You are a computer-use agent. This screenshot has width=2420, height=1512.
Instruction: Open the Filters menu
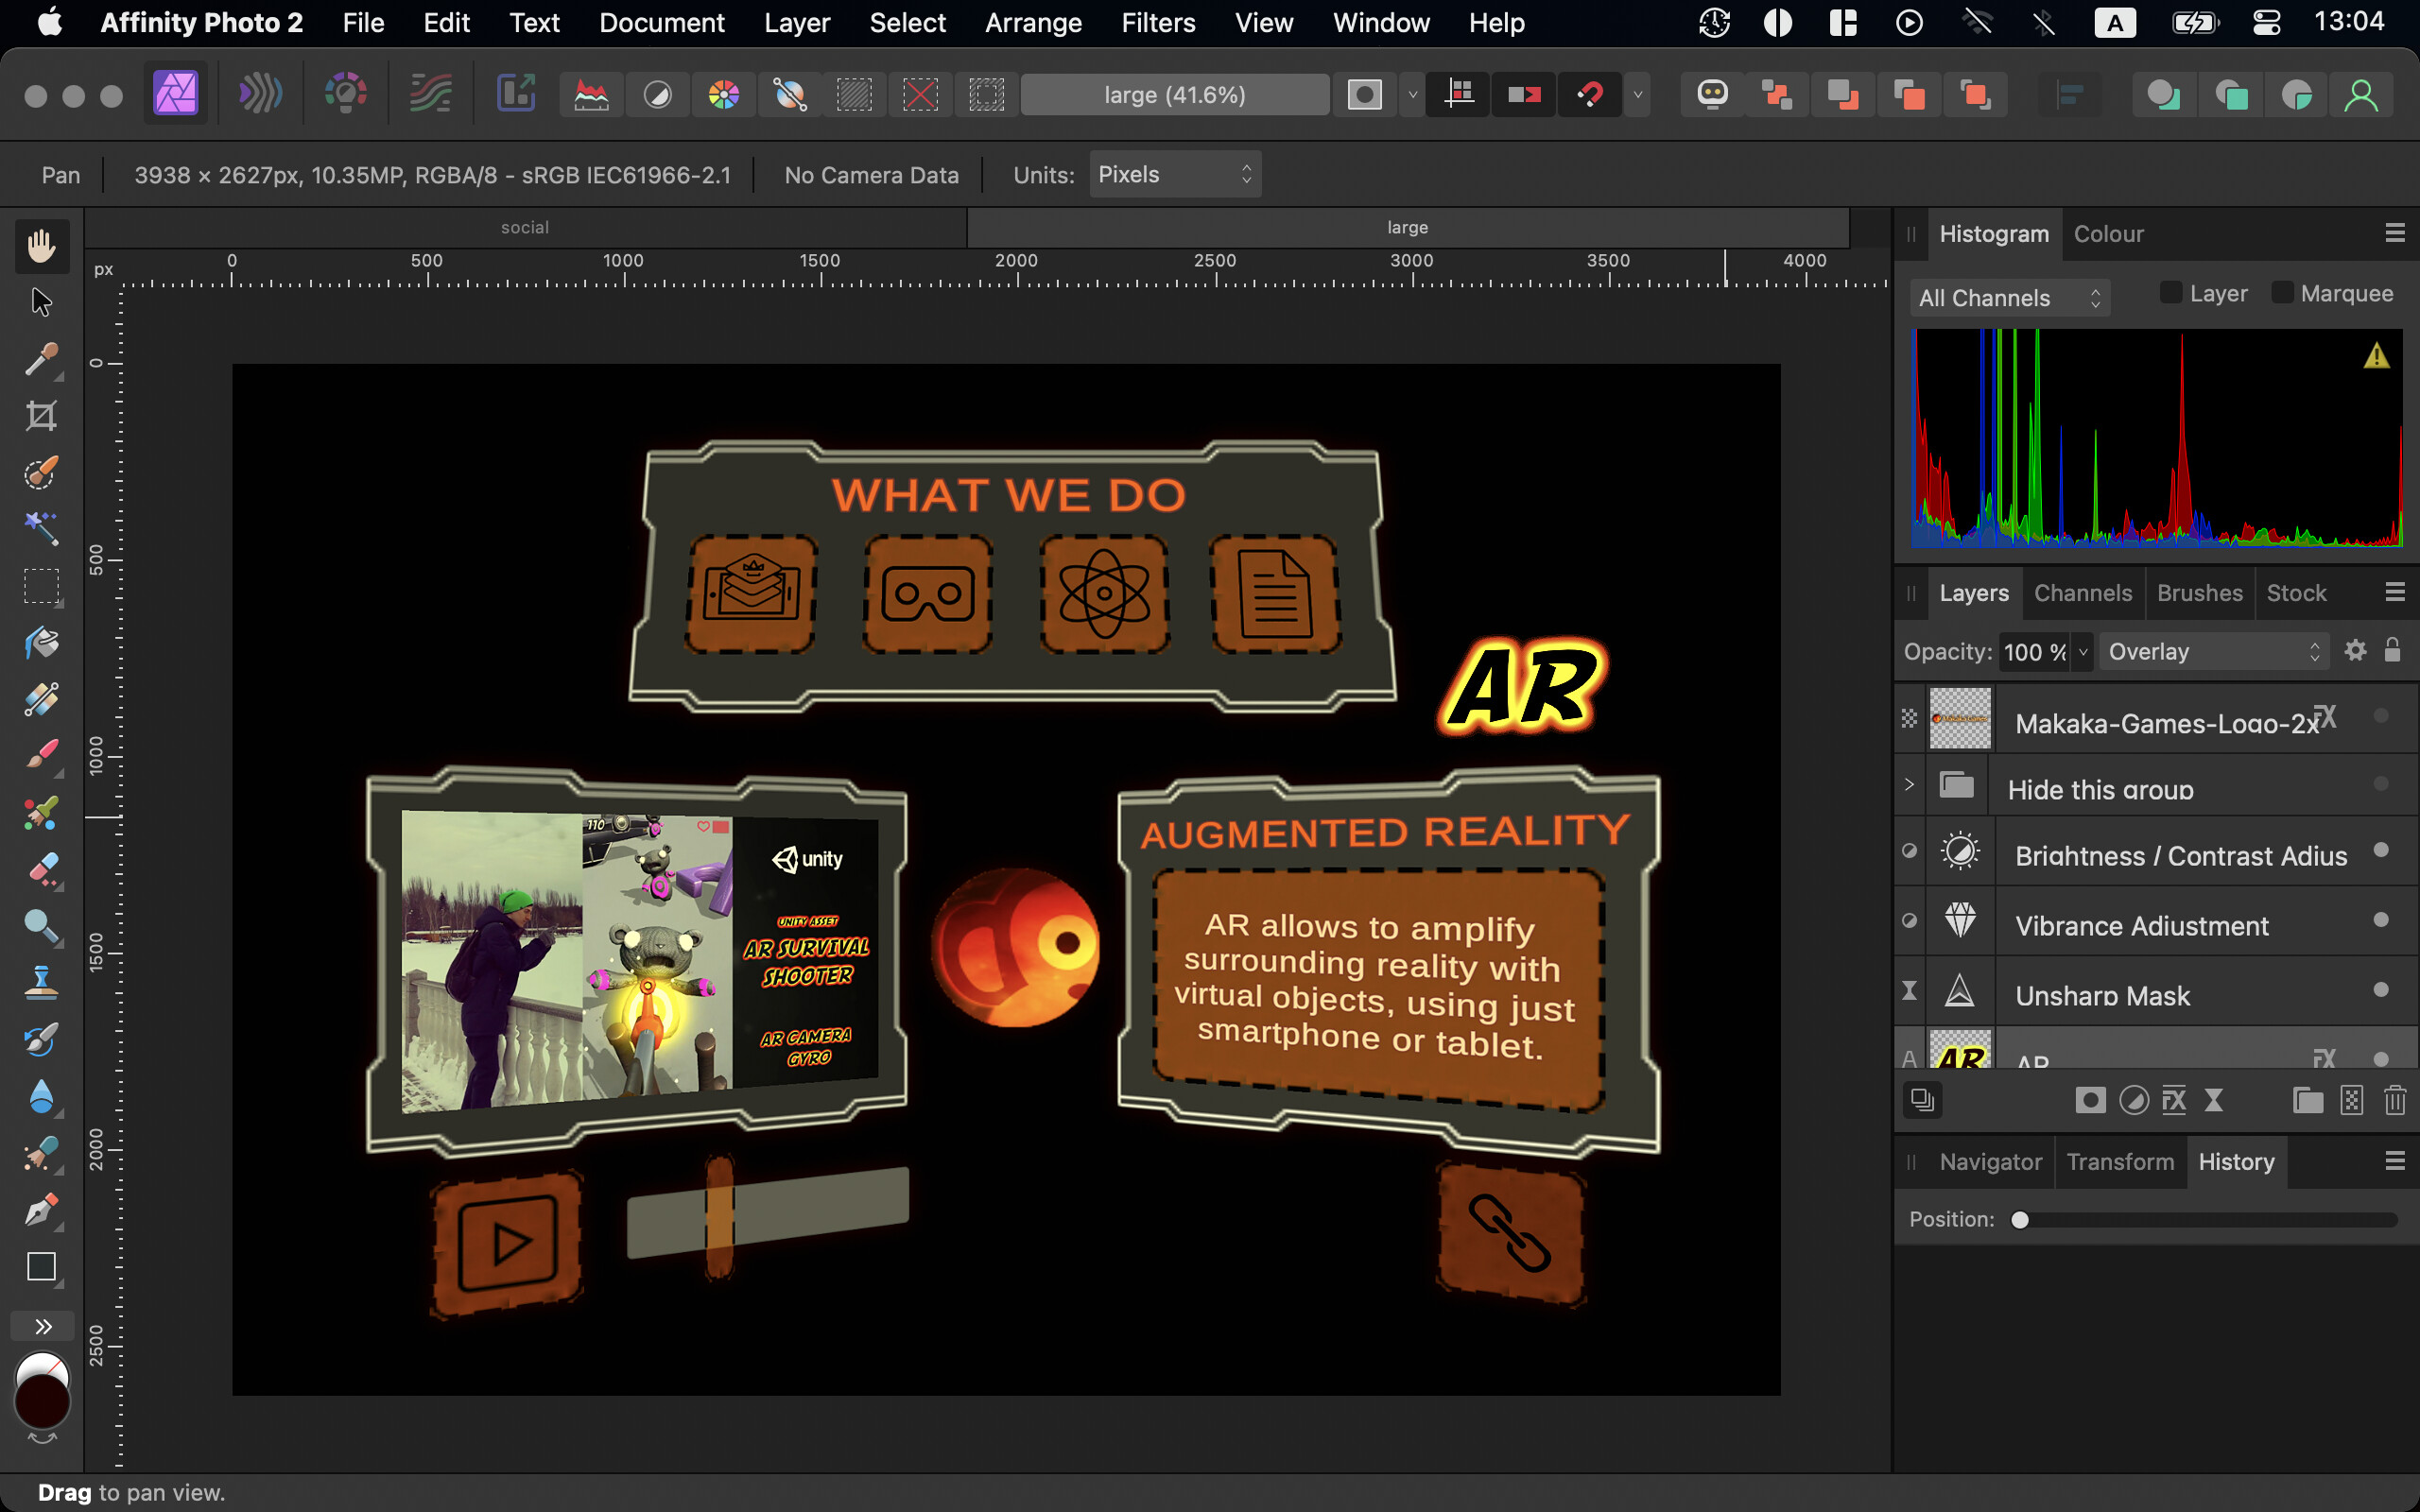(1157, 22)
